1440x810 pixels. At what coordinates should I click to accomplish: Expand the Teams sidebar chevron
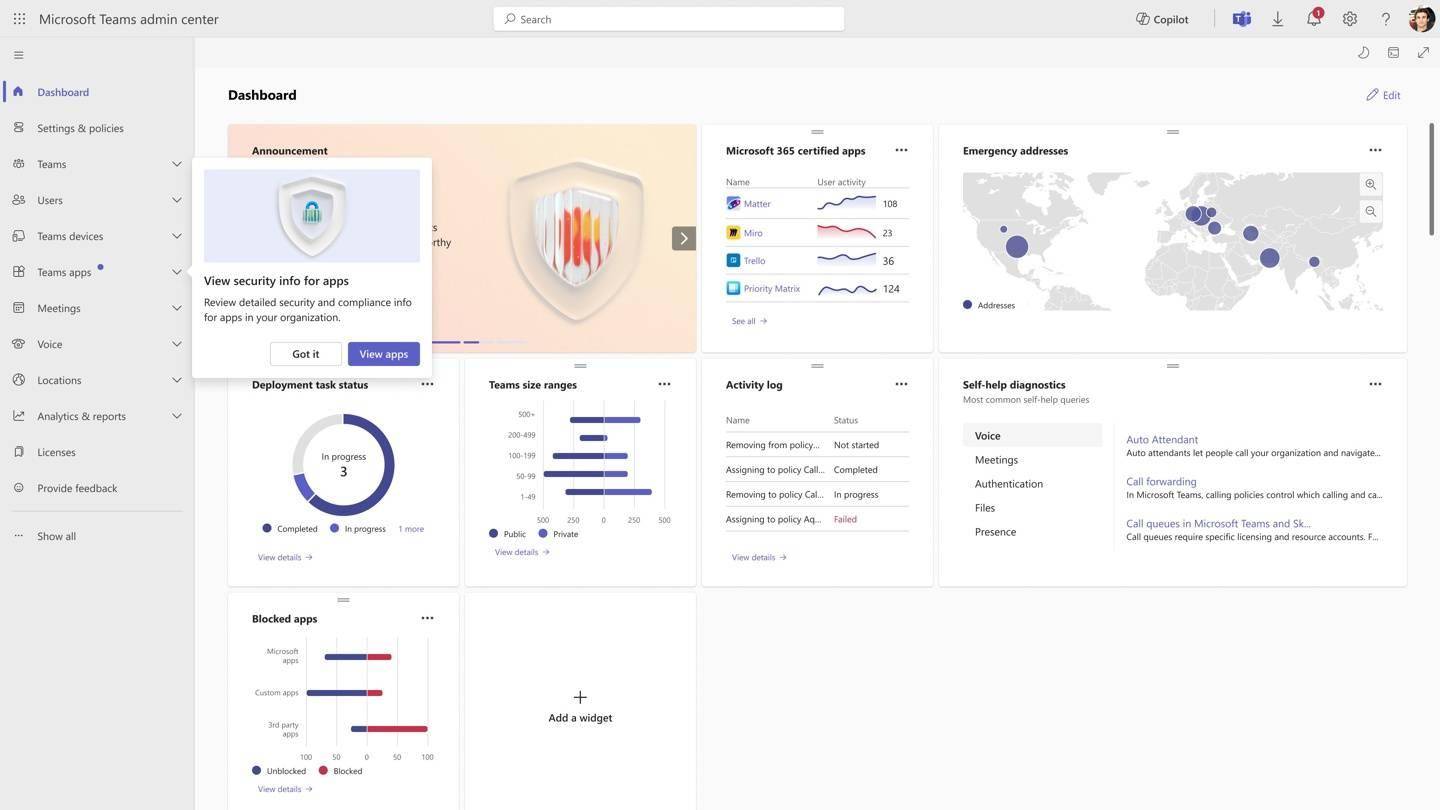(x=176, y=164)
